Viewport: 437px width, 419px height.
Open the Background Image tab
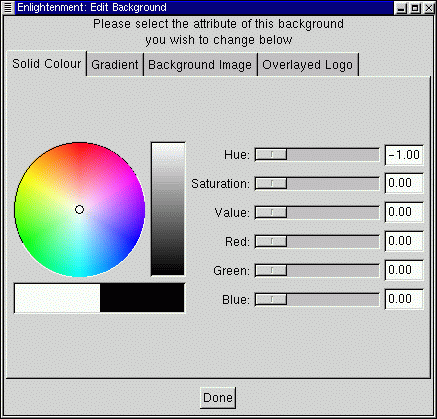(200, 64)
